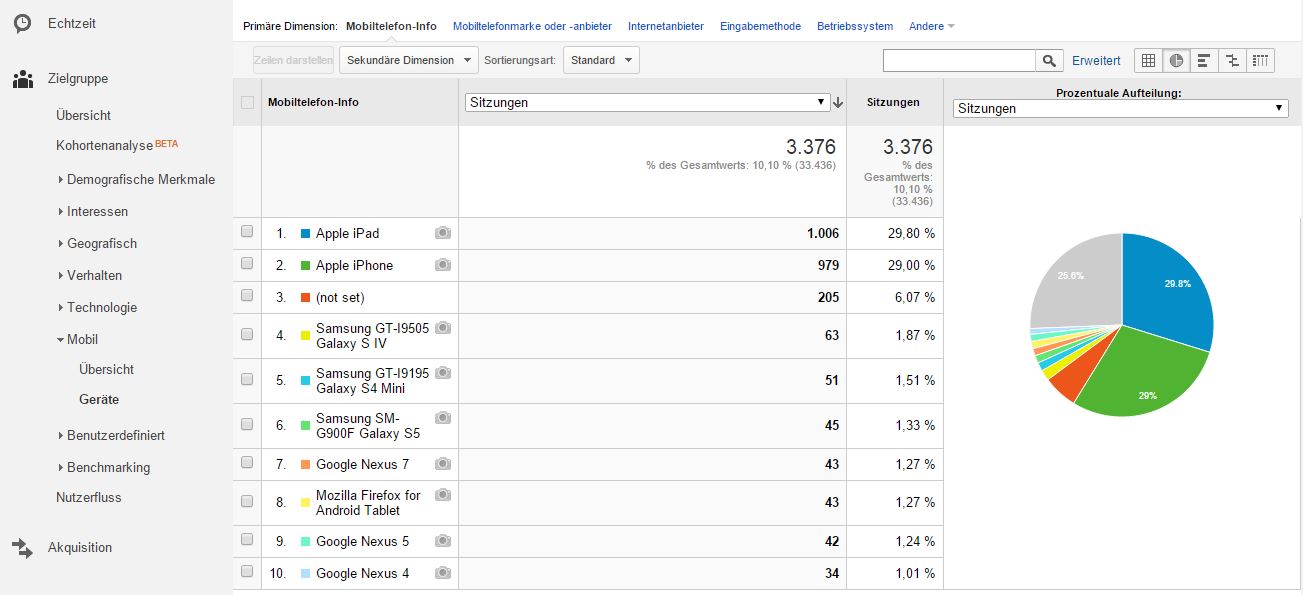Open the Sortierungsart Standard dropdown
The width and height of the screenshot is (1303, 595).
pos(601,60)
